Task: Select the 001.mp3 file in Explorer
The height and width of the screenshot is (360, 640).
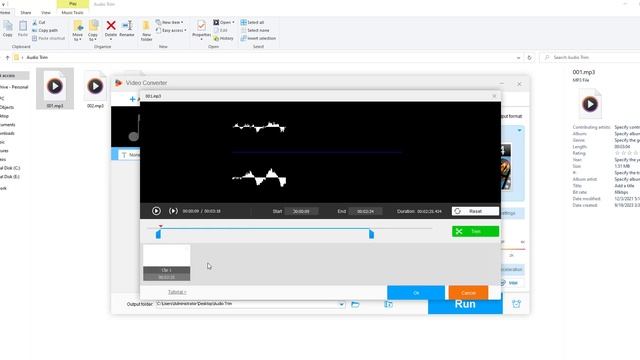Action: [x=55, y=89]
